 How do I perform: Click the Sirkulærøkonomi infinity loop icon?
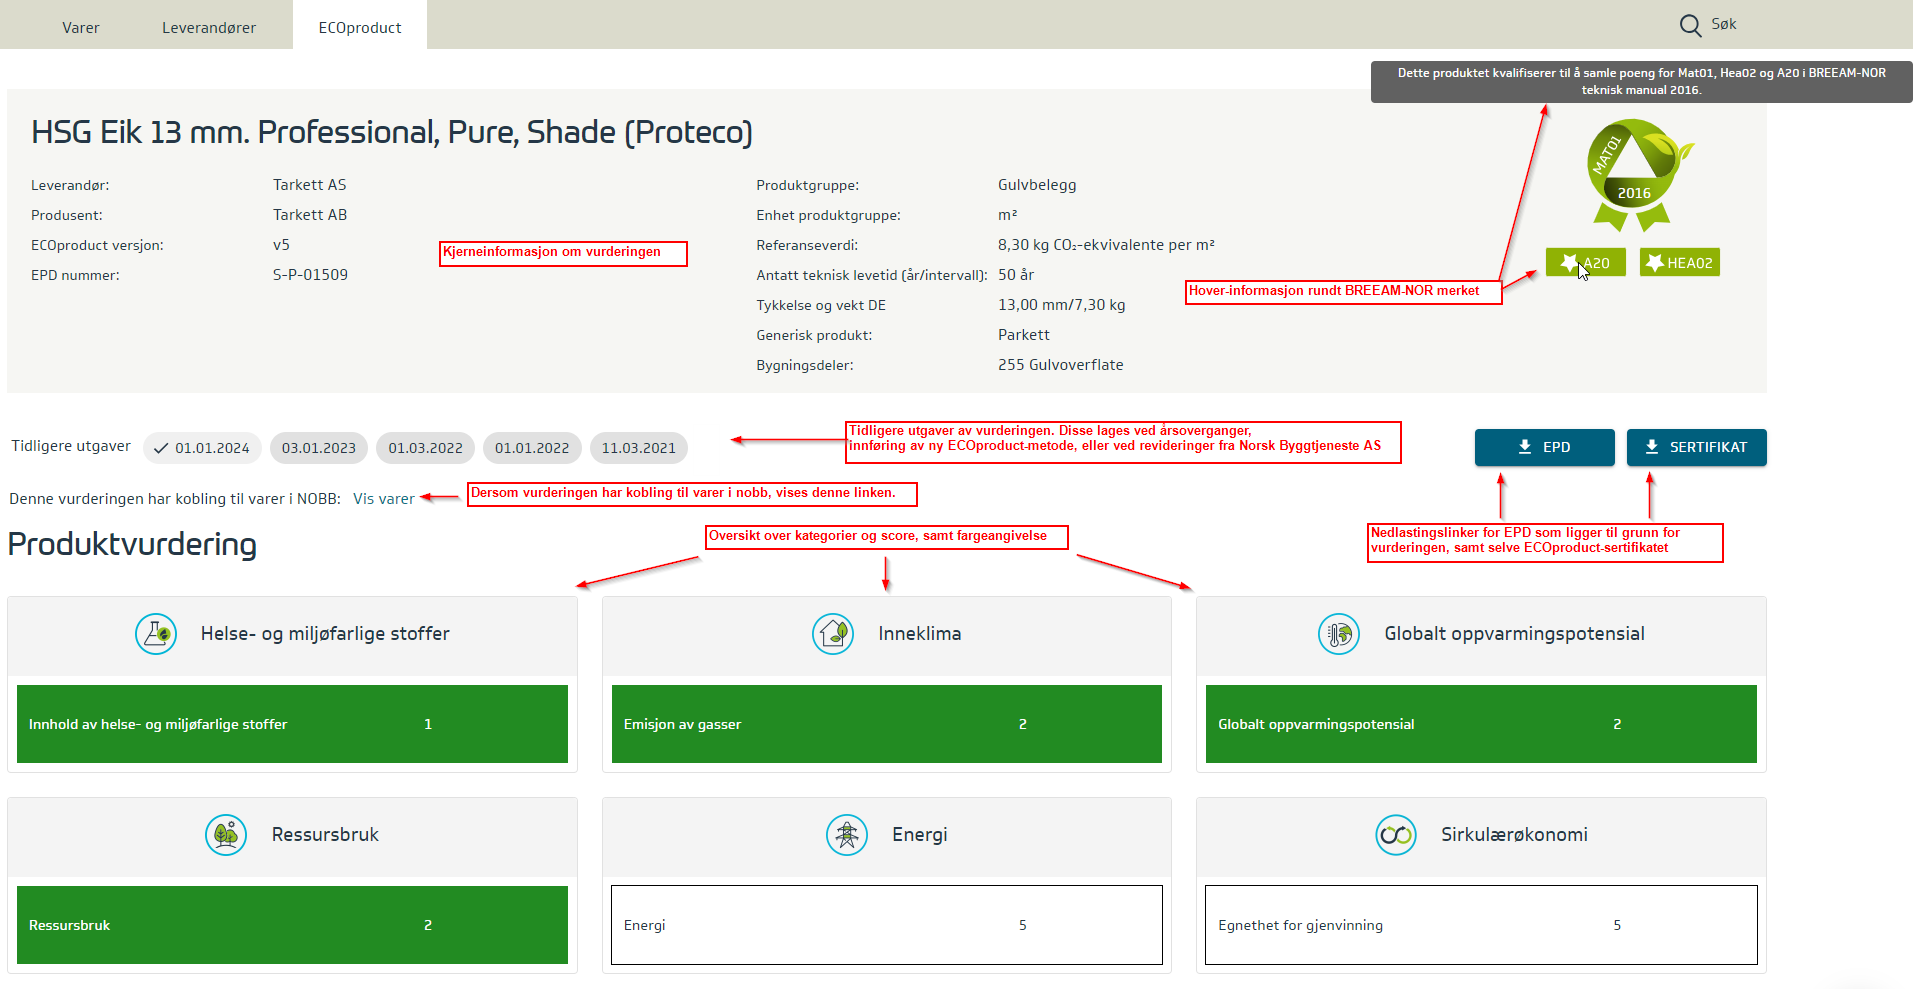point(1395,835)
